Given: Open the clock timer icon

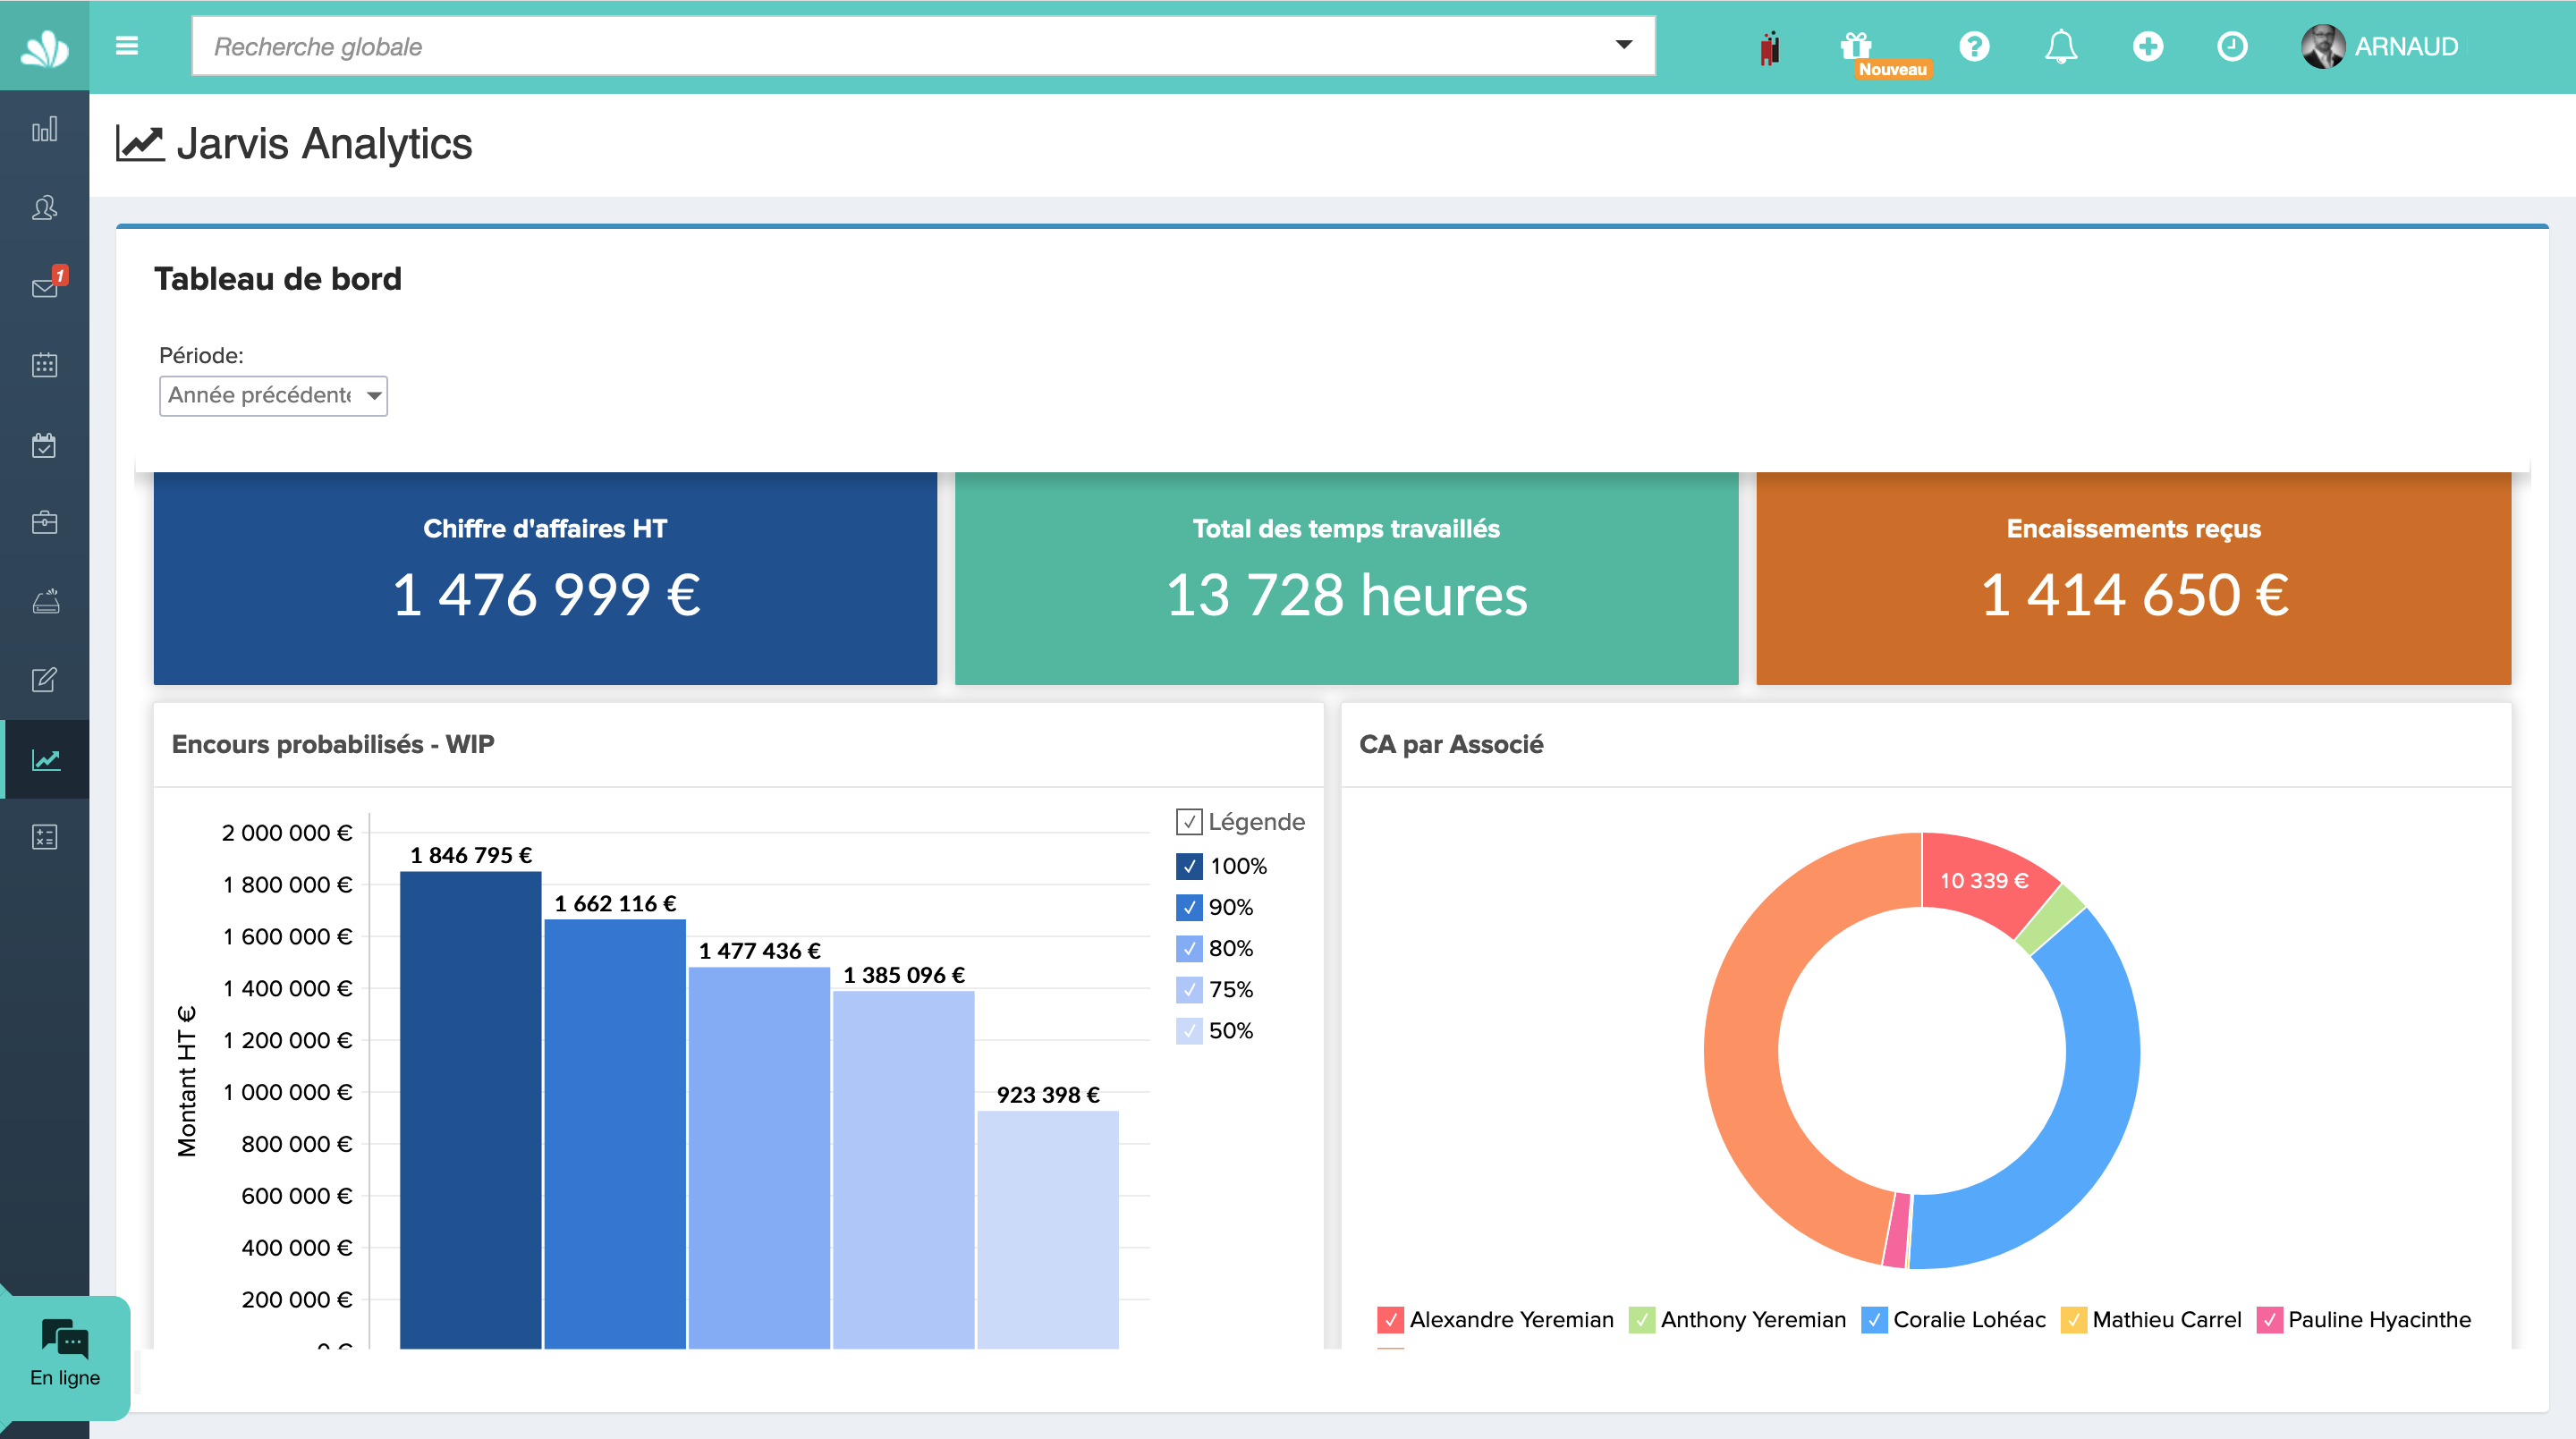Looking at the screenshot, I should coord(2232,46).
